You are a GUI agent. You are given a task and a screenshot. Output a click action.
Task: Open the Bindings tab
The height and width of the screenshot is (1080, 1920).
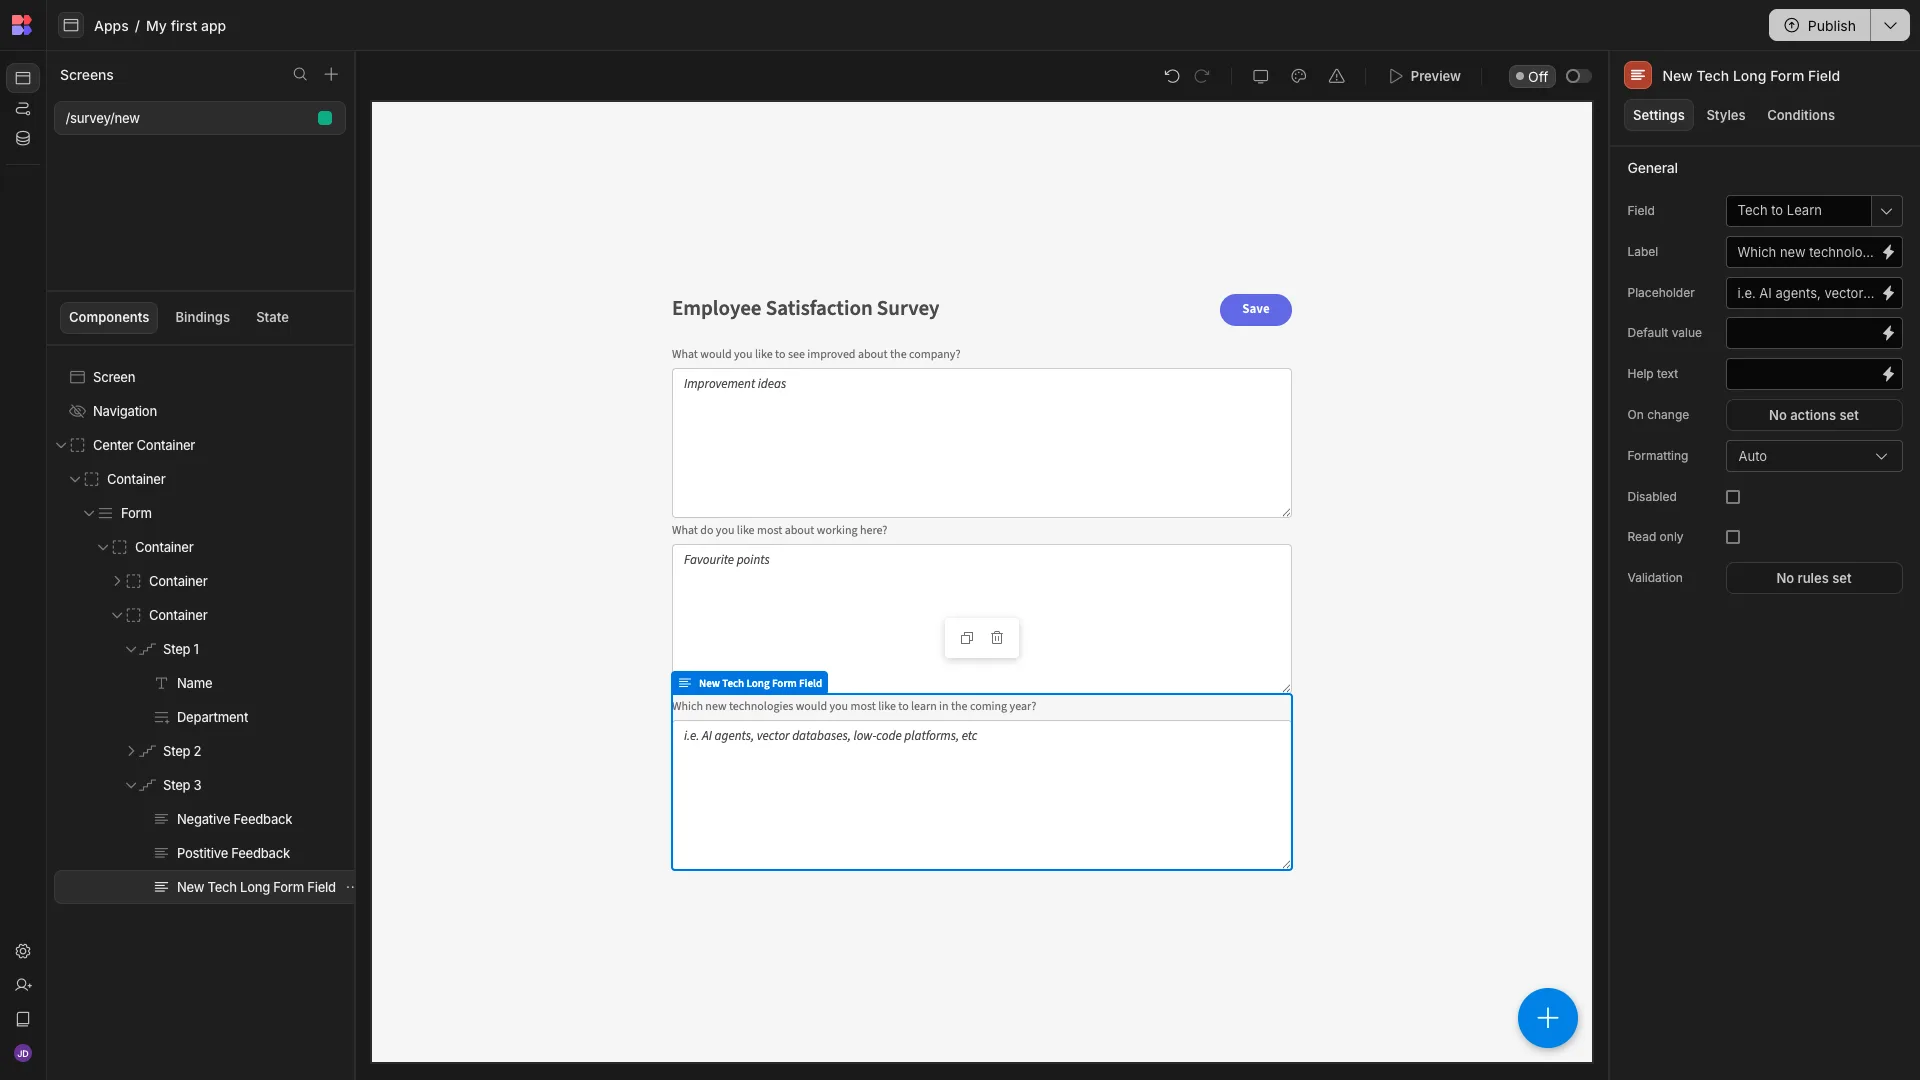(202, 317)
